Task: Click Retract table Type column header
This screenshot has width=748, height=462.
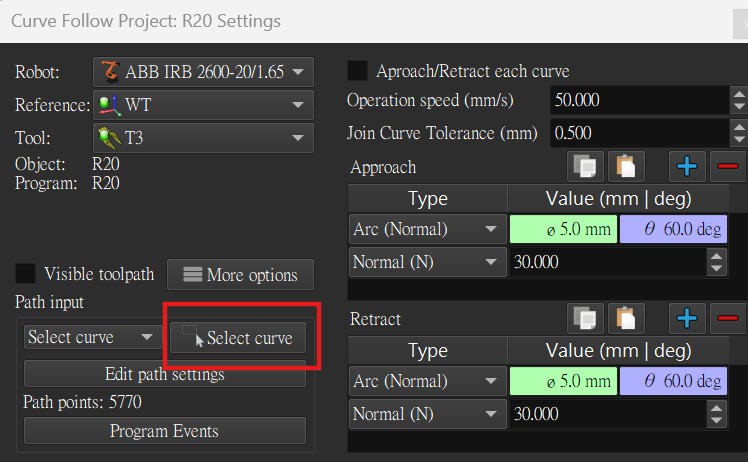Action: 427,351
